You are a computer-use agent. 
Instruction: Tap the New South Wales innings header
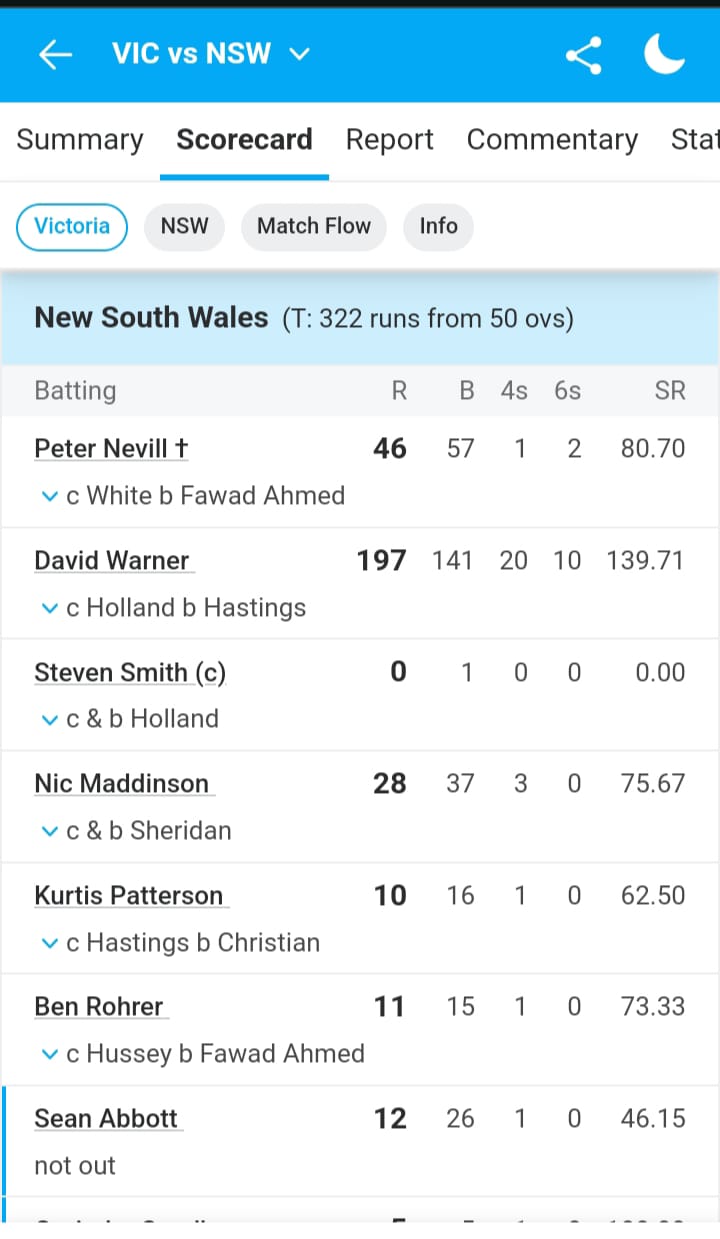(x=151, y=317)
